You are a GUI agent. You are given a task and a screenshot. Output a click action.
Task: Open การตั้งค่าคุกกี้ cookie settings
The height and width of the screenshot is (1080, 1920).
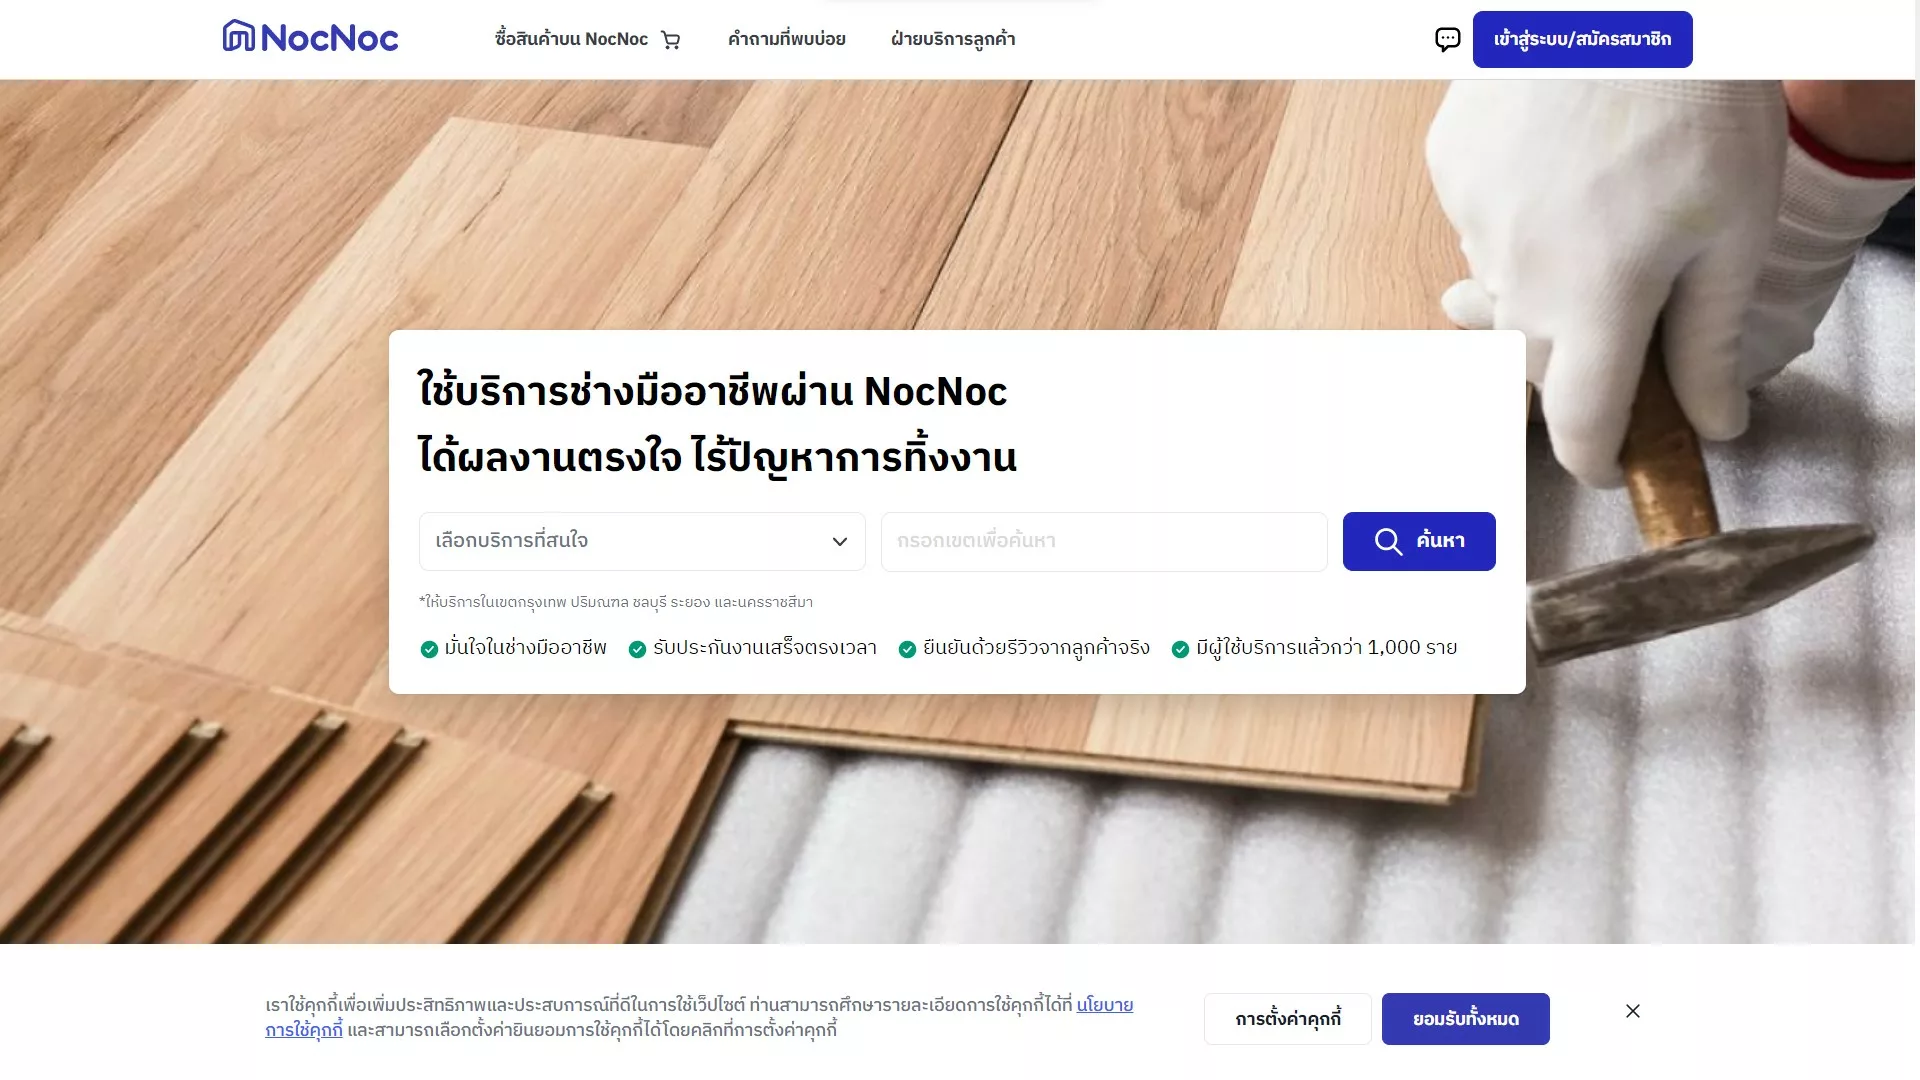(1288, 1019)
